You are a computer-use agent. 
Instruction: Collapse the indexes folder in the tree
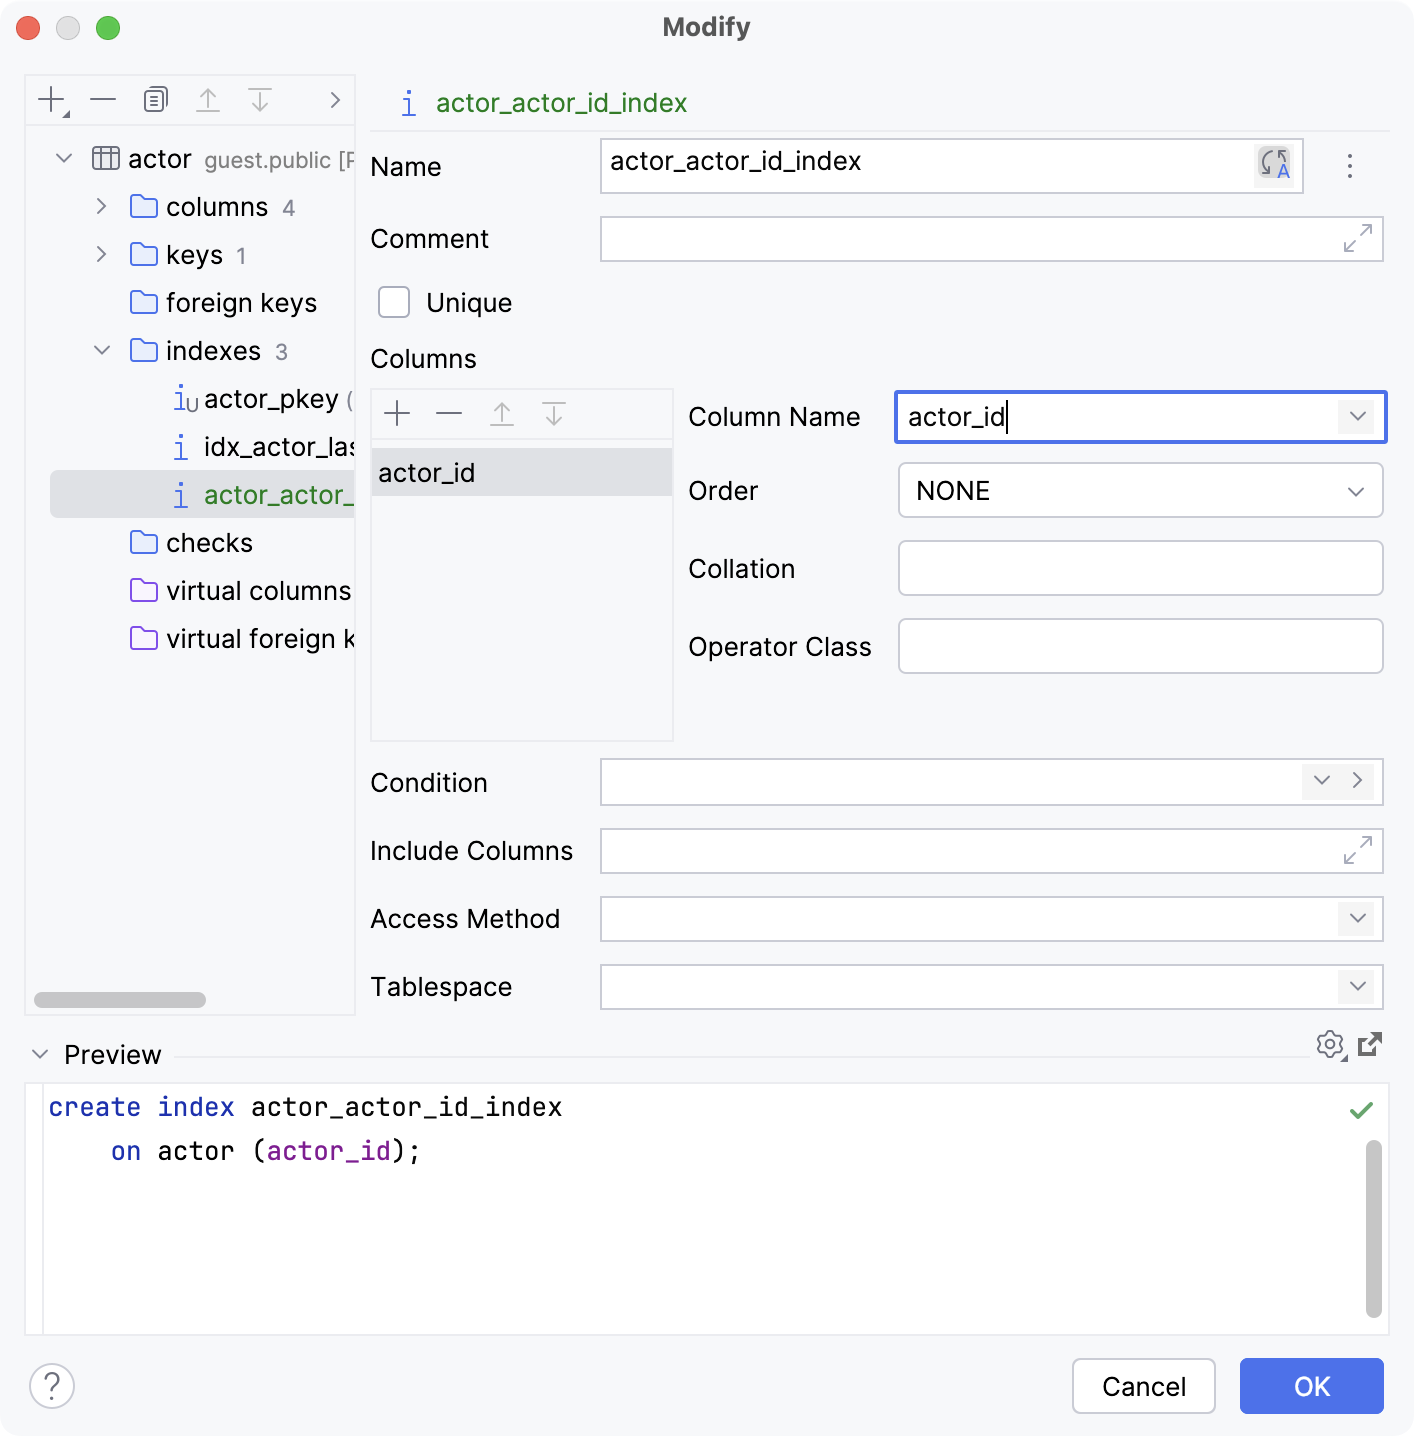(x=101, y=350)
